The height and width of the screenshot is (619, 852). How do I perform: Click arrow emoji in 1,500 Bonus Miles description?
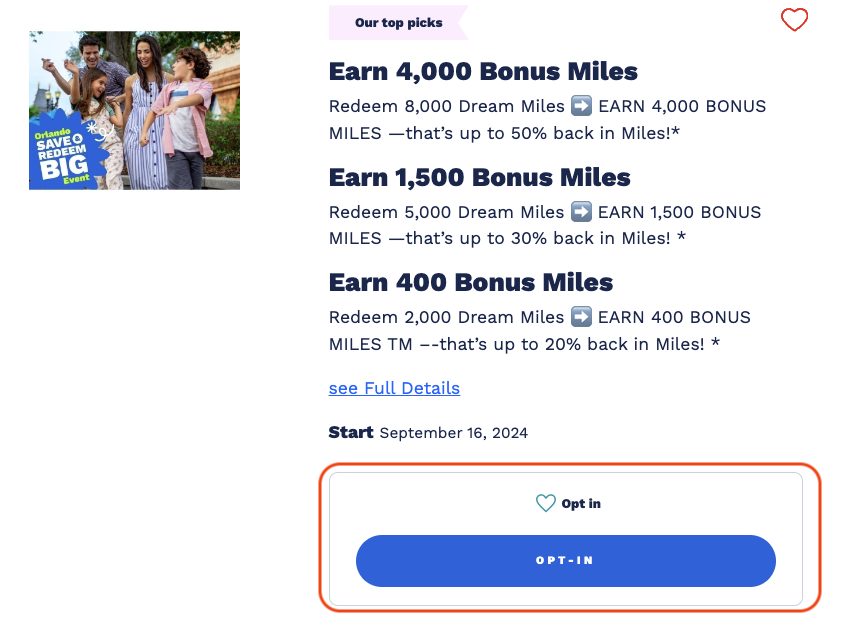pyautogui.click(x=581, y=212)
